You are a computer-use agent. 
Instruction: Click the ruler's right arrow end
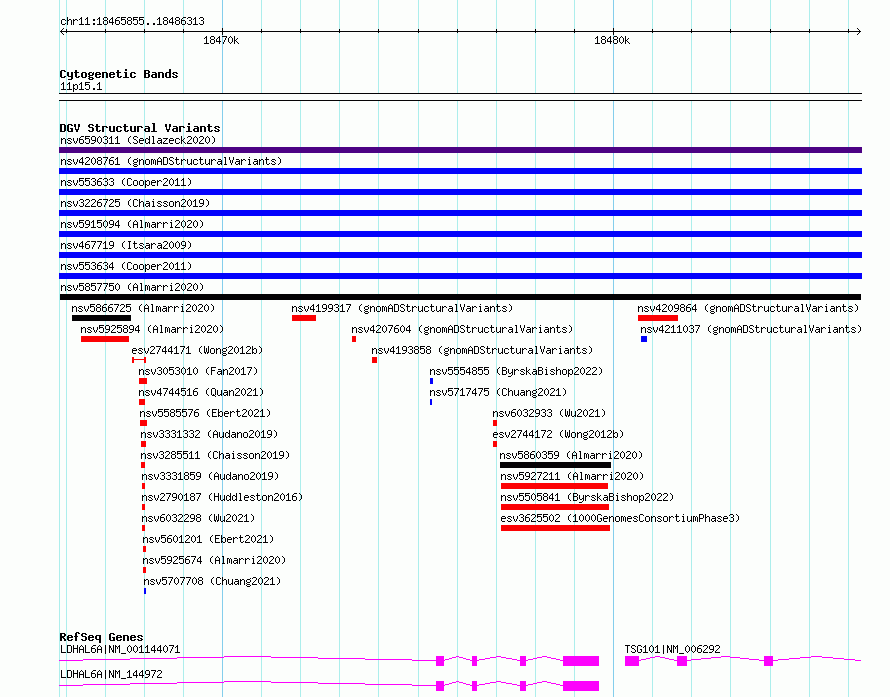(858, 31)
